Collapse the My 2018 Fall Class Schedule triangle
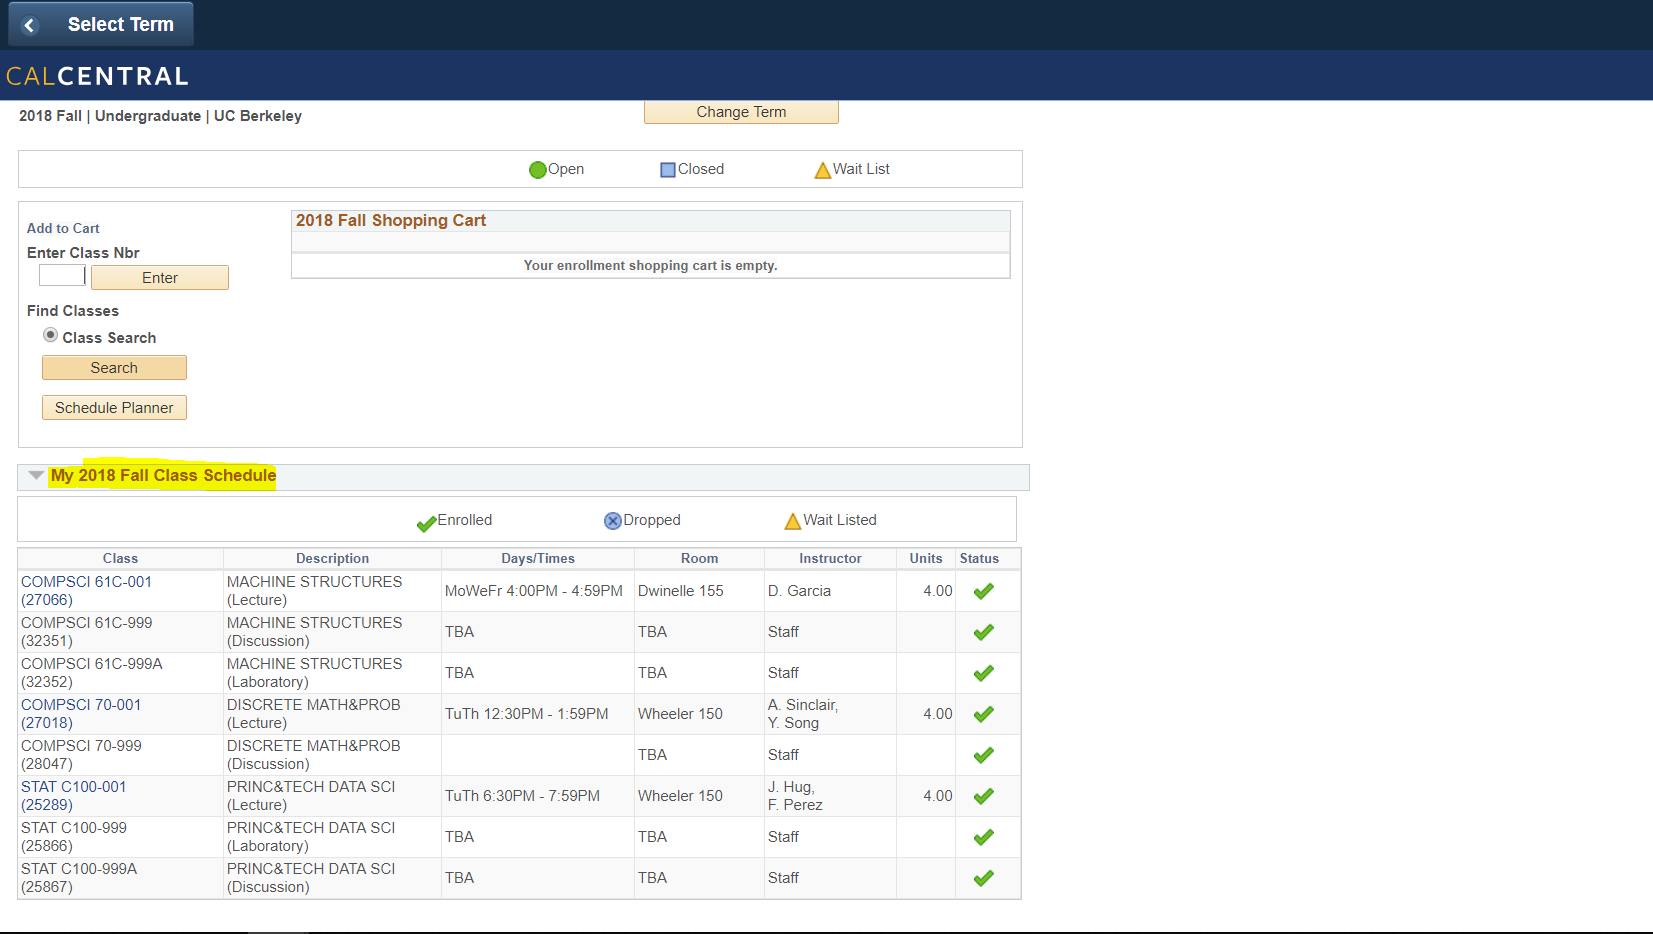 point(36,476)
